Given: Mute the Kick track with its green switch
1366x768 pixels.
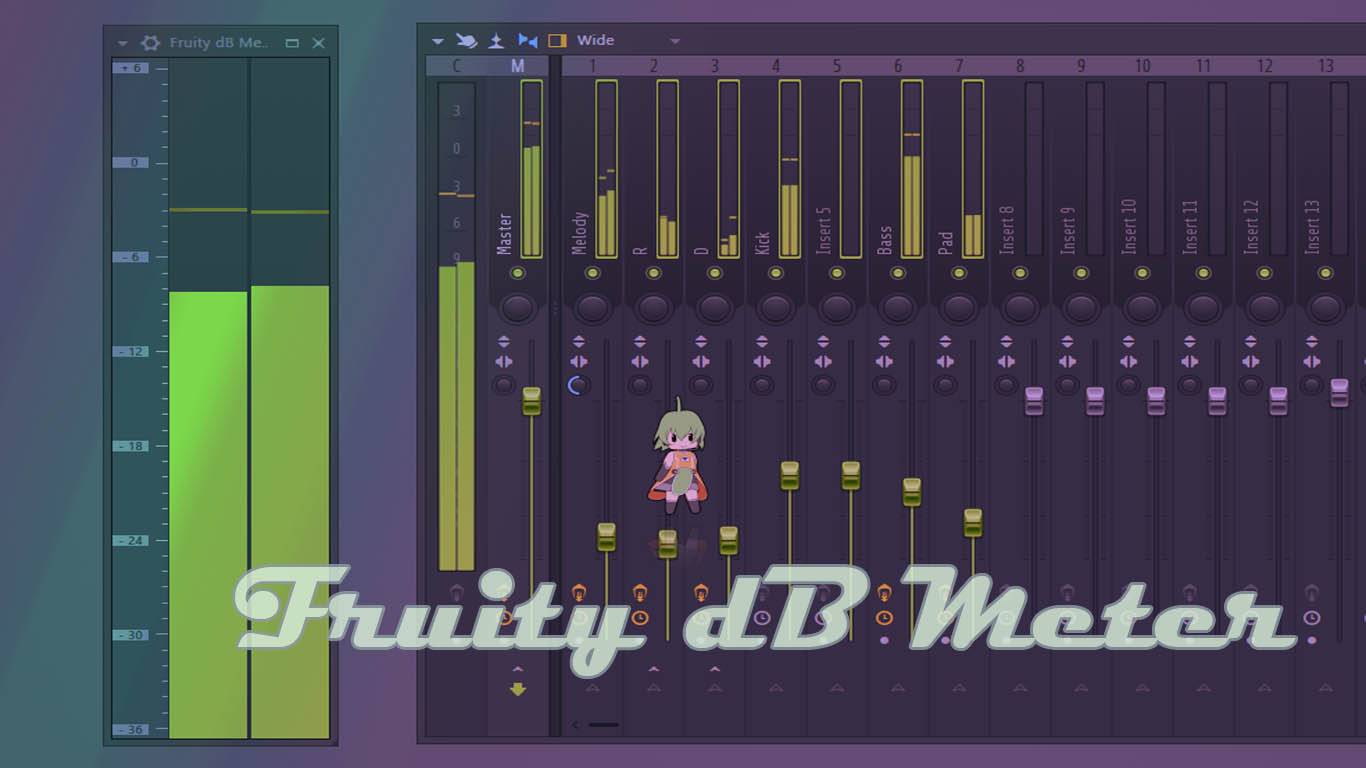Looking at the screenshot, I should click(x=776, y=273).
